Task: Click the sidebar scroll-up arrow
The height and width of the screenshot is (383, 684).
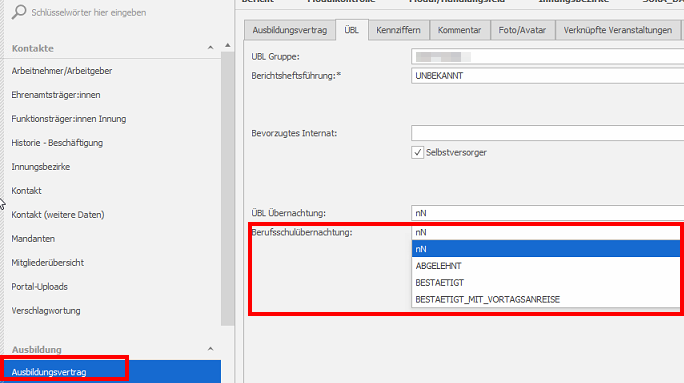Action: pyautogui.click(x=227, y=45)
